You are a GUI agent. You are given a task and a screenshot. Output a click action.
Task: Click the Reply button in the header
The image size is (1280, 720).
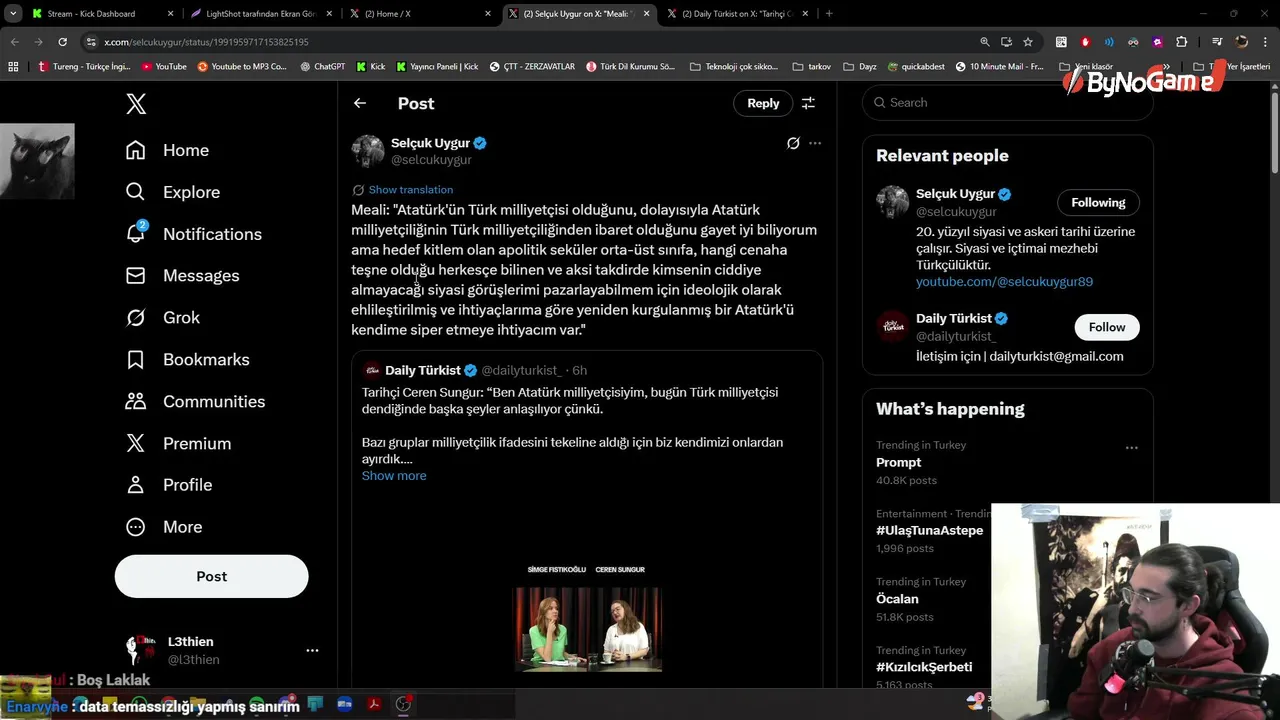pyautogui.click(x=763, y=103)
